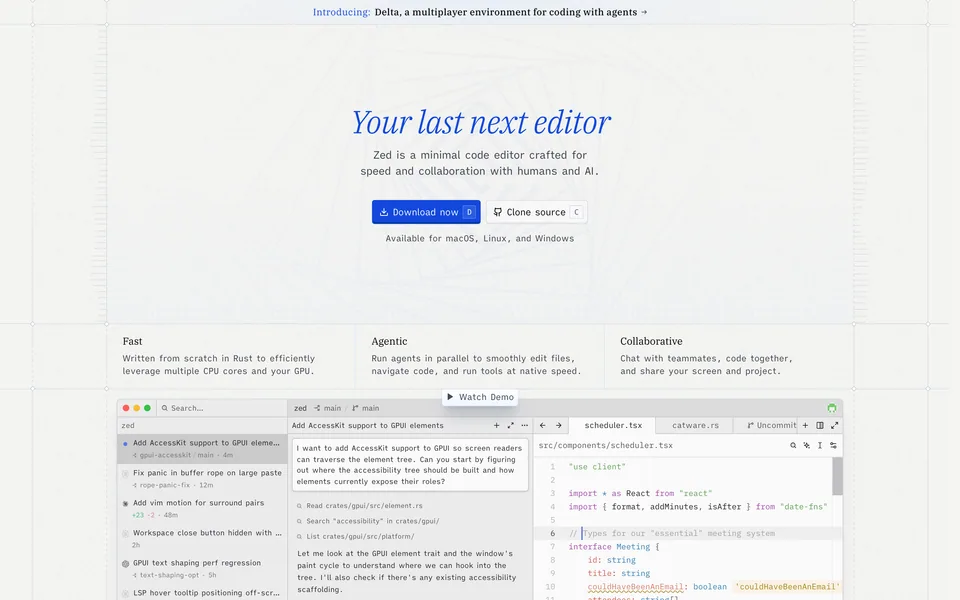Click the +23 -2 diff stats
This screenshot has height=600, width=960.
[143, 515]
